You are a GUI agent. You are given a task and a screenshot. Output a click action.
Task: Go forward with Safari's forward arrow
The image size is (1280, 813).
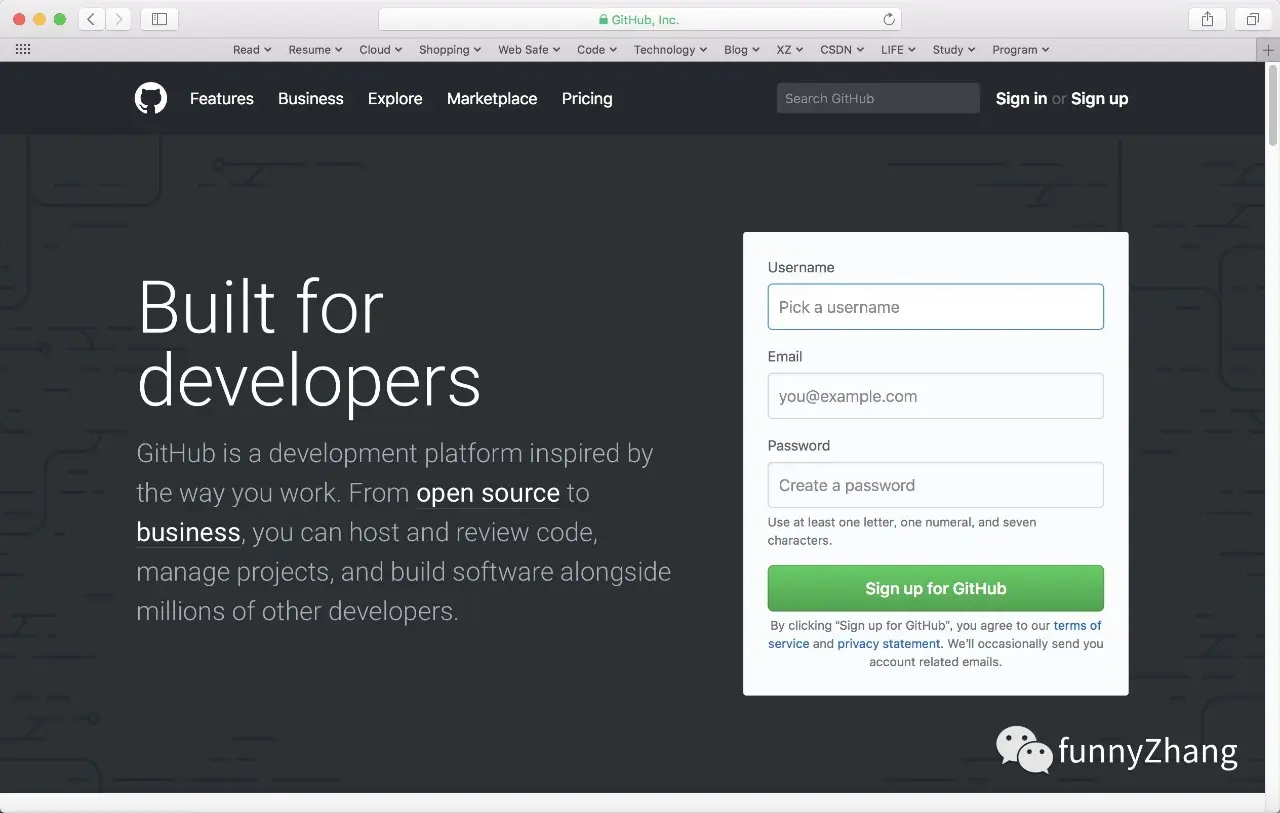click(x=119, y=19)
